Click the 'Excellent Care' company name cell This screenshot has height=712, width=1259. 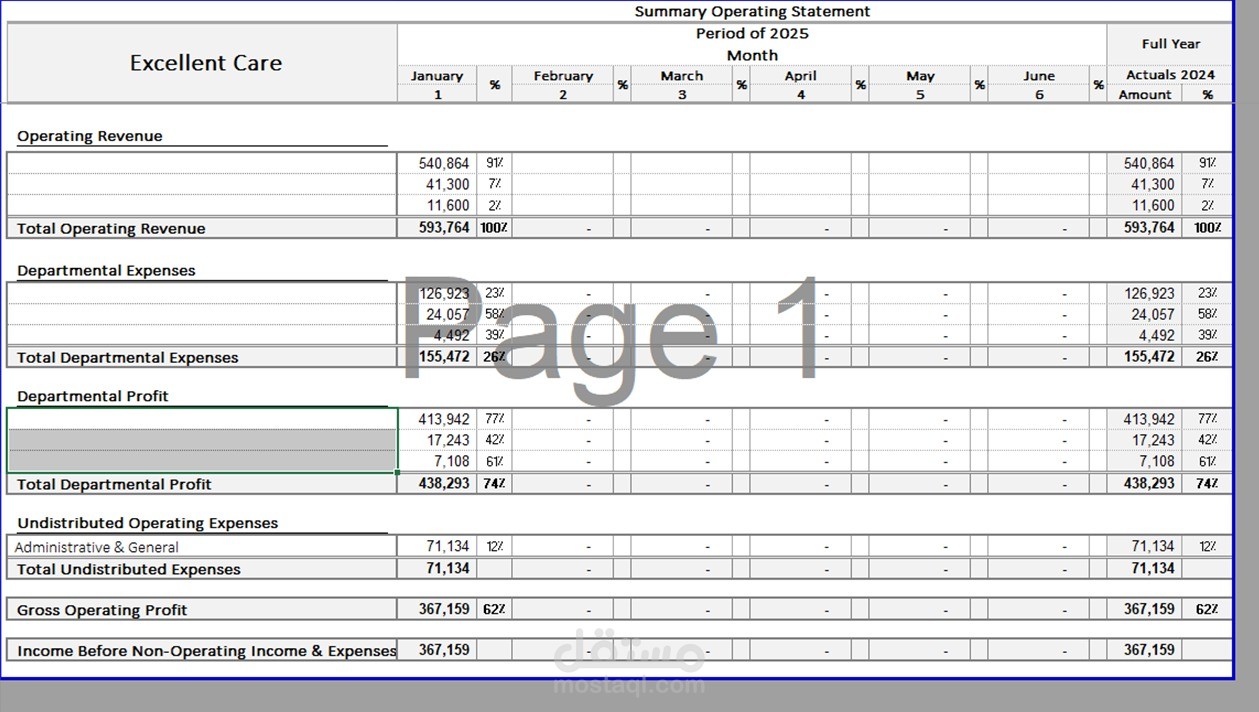click(x=206, y=63)
